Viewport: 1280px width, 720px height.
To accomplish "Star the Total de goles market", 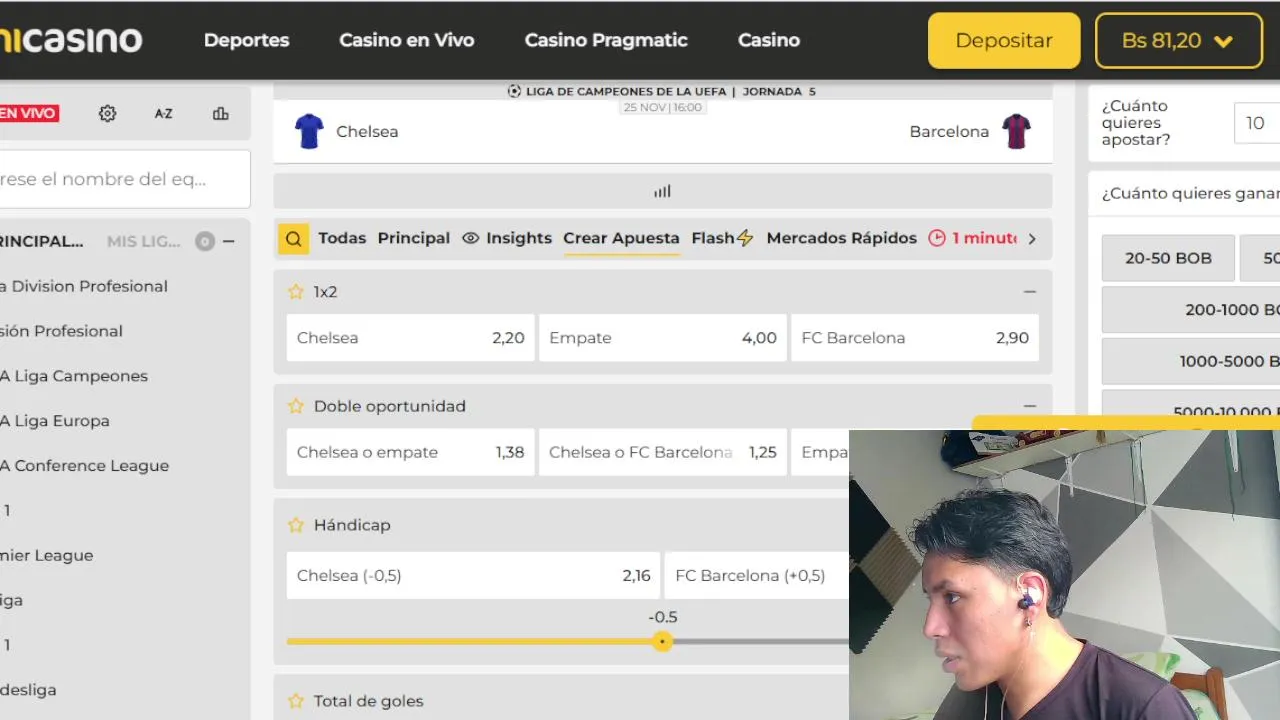I will pos(296,701).
